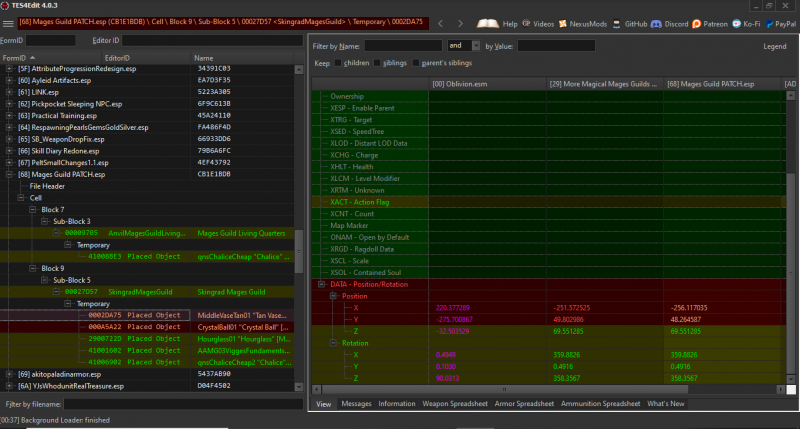
Task: Focus the Filter by filename field
Action: pos(183,404)
